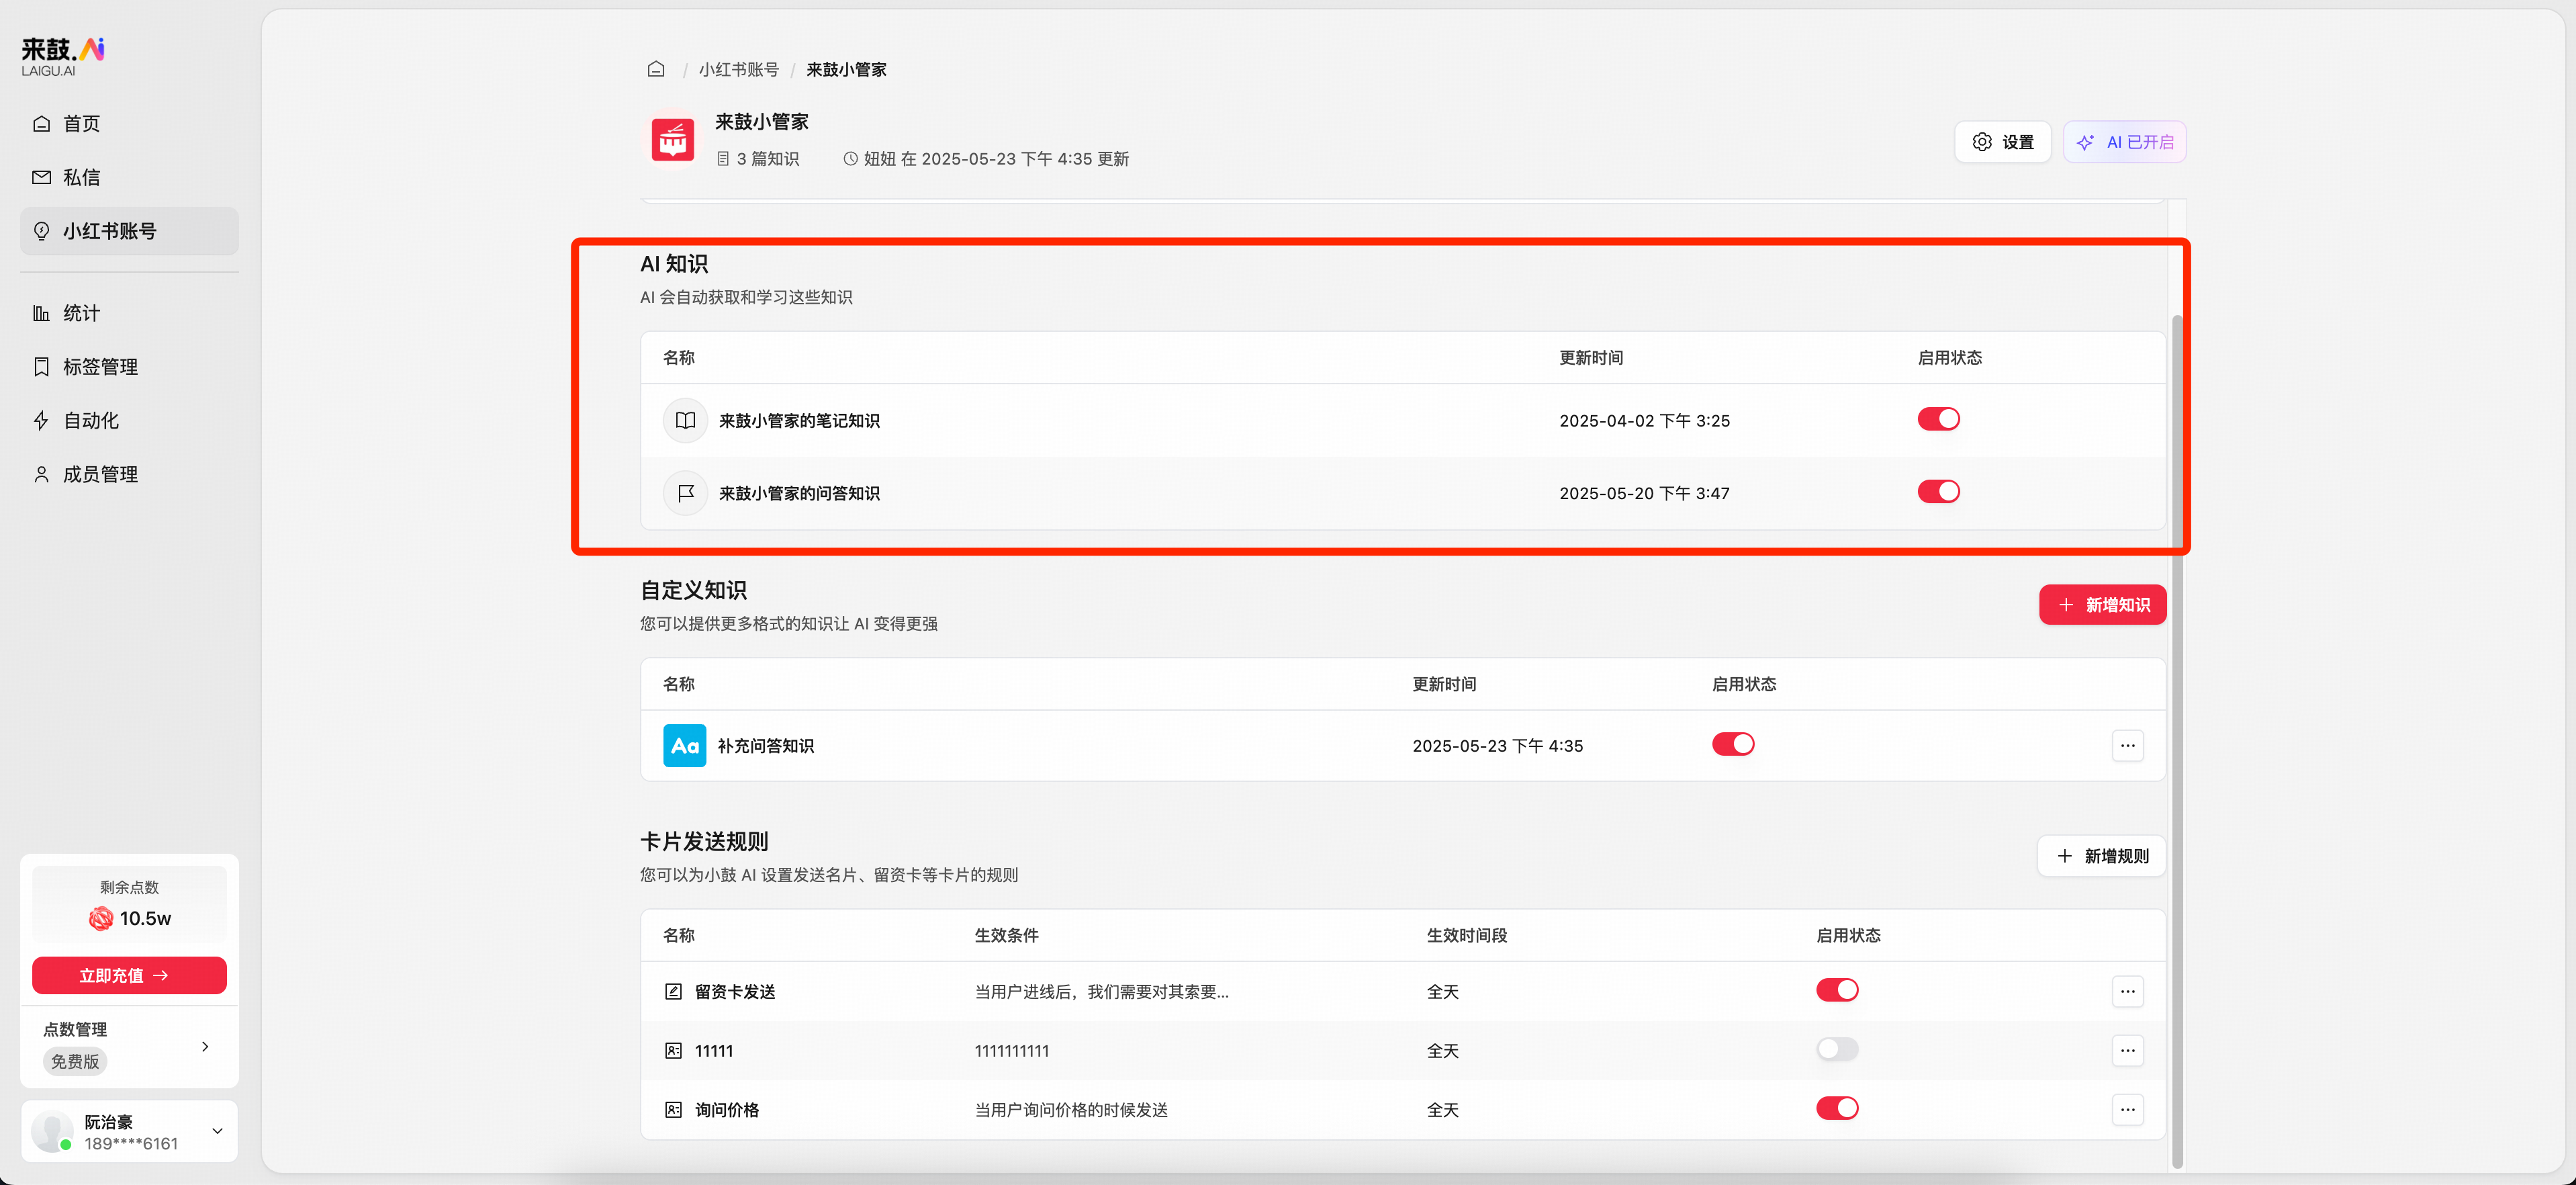Screen dimensions: 2576x1185
Task: Expand the 阮治豪 account dropdown
Action: [217, 1131]
